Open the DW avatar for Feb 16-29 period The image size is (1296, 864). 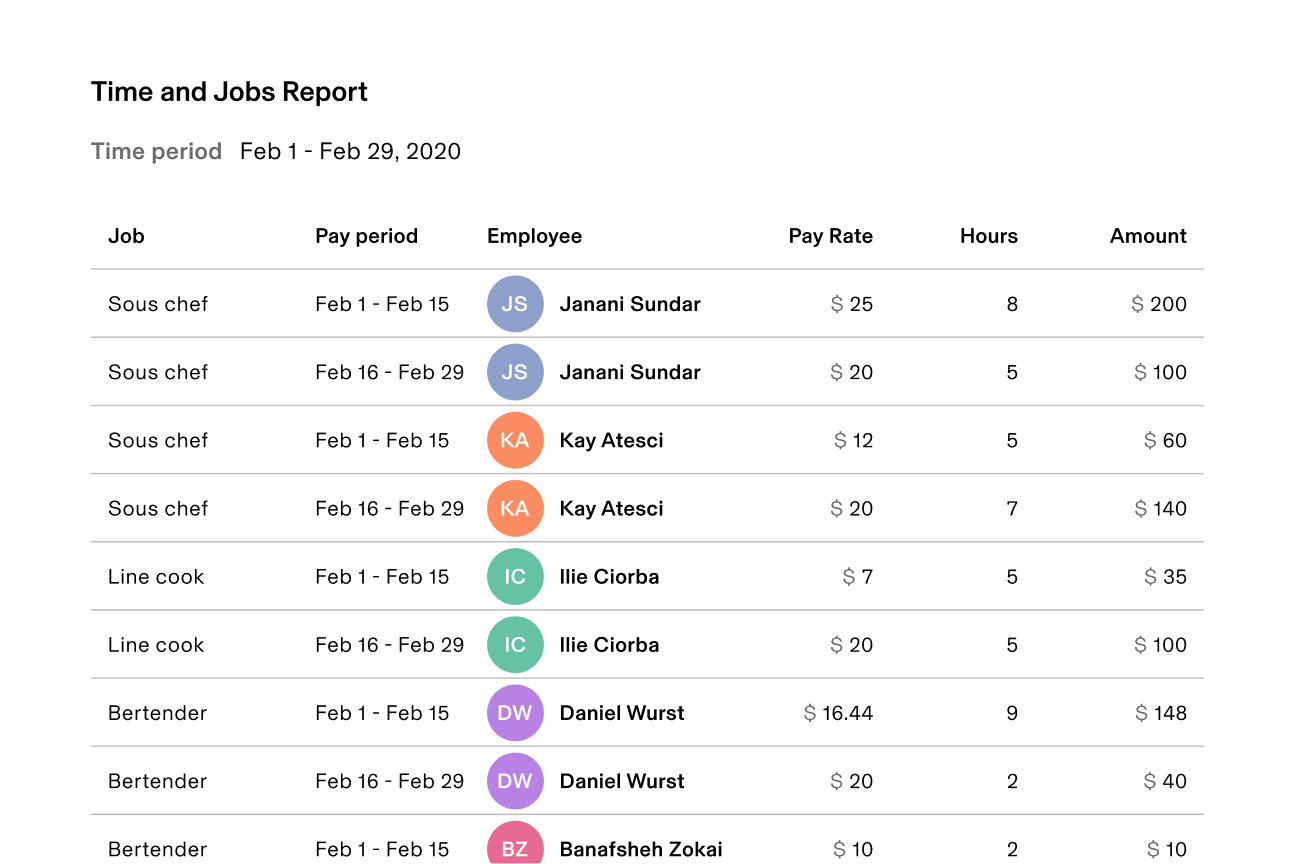(515, 781)
